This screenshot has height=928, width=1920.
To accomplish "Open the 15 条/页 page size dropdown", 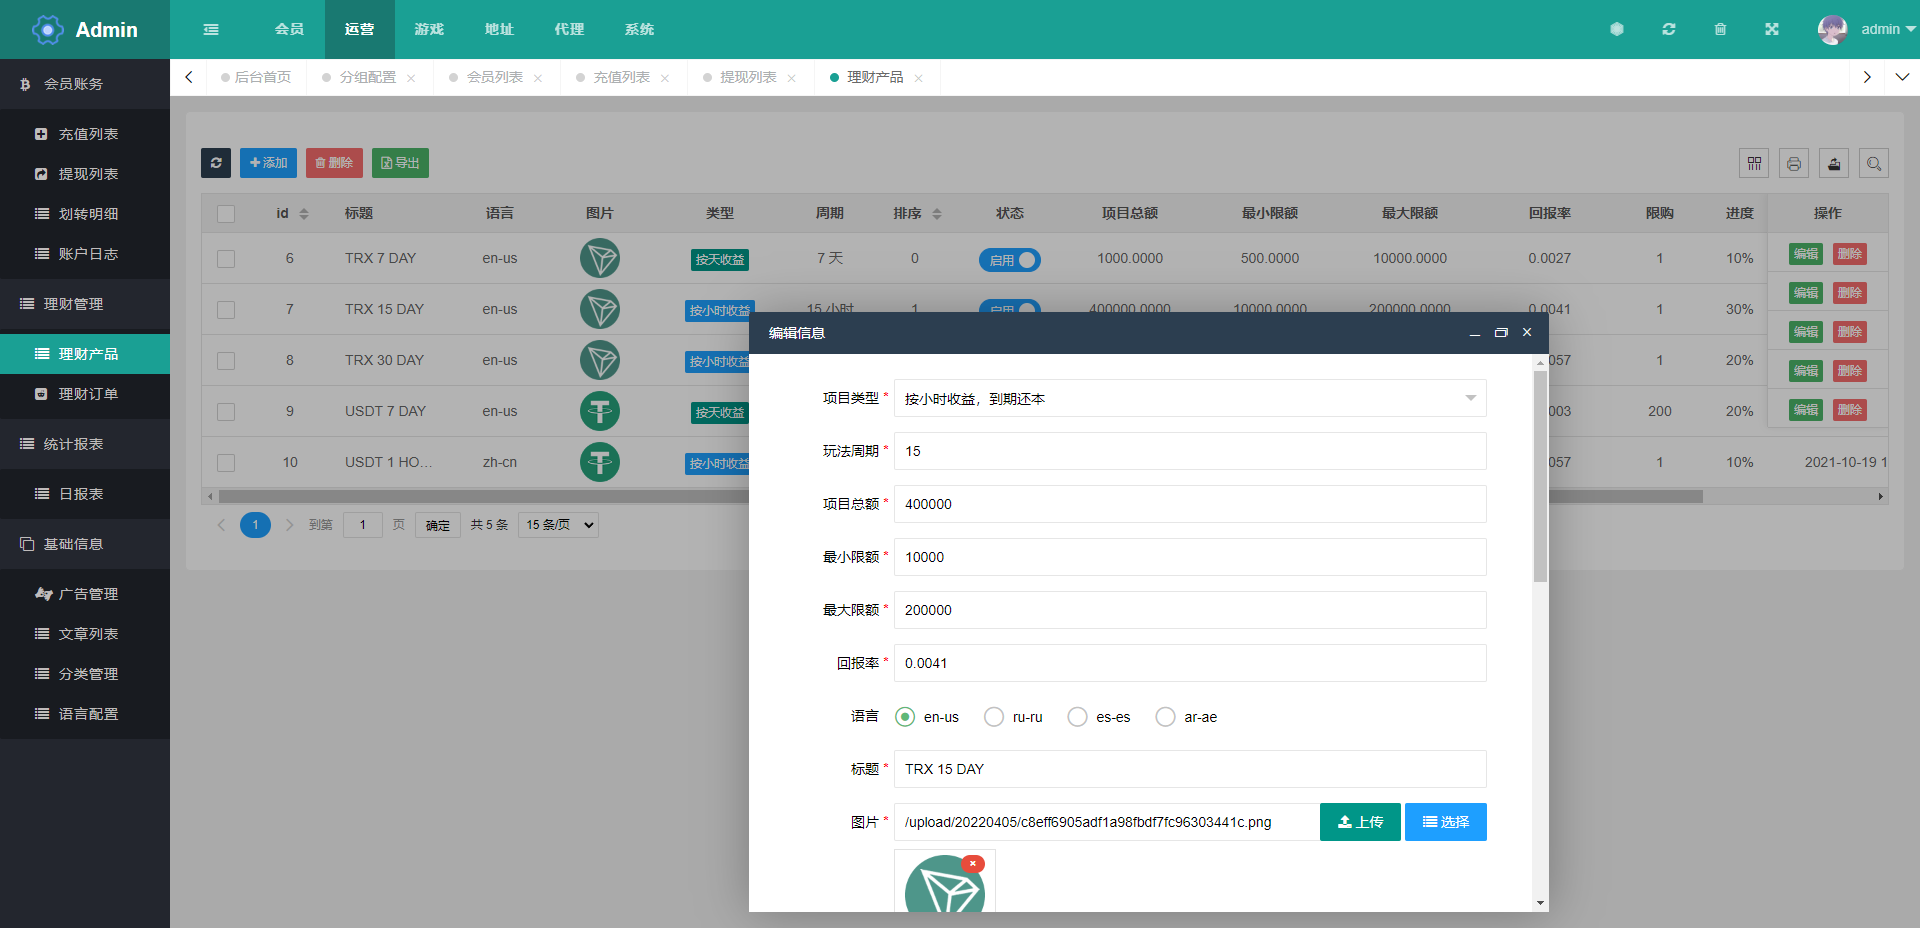I will pyautogui.click(x=558, y=525).
